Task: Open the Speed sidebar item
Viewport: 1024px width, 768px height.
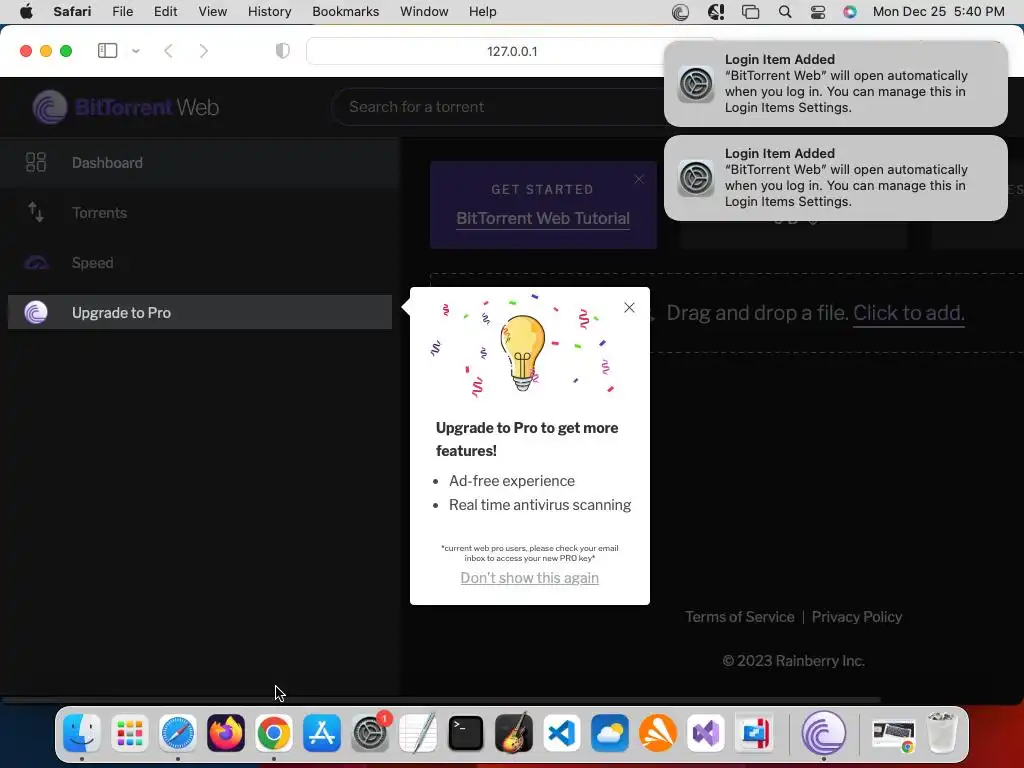Action: coord(200,263)
